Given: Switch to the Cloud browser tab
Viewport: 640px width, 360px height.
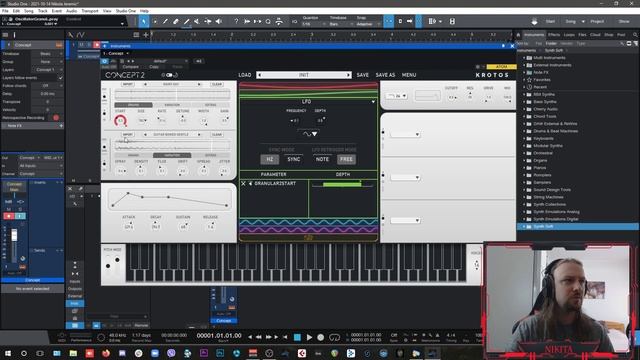Looking at the screenshot, I should coord(595,35).
